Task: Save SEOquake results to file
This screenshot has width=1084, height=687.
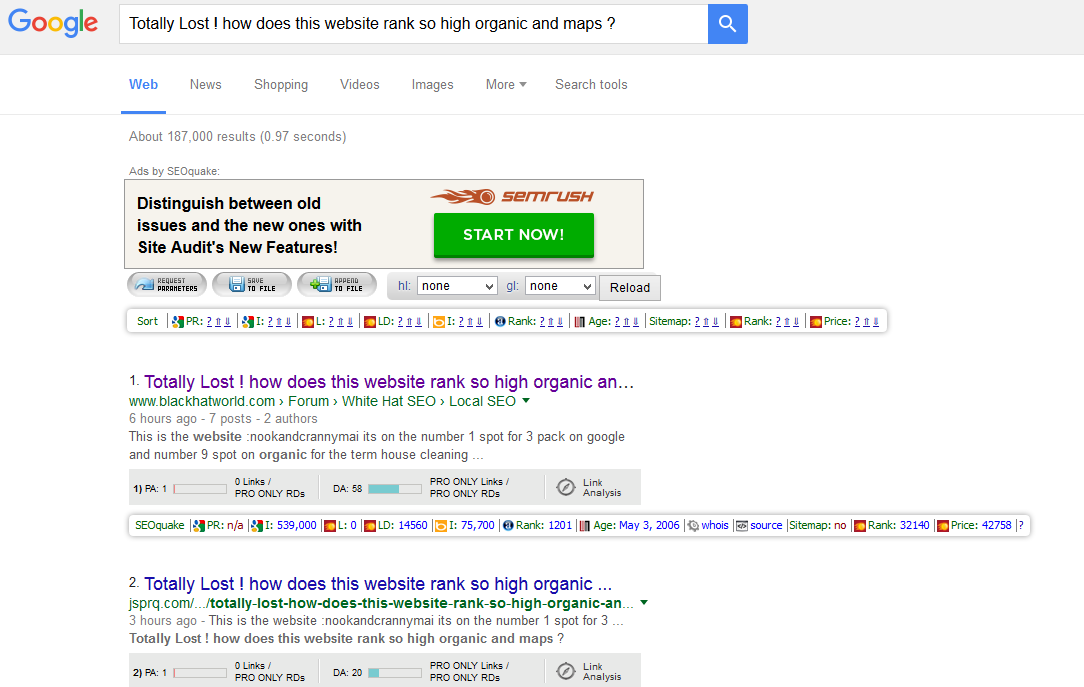Action: 252,284
